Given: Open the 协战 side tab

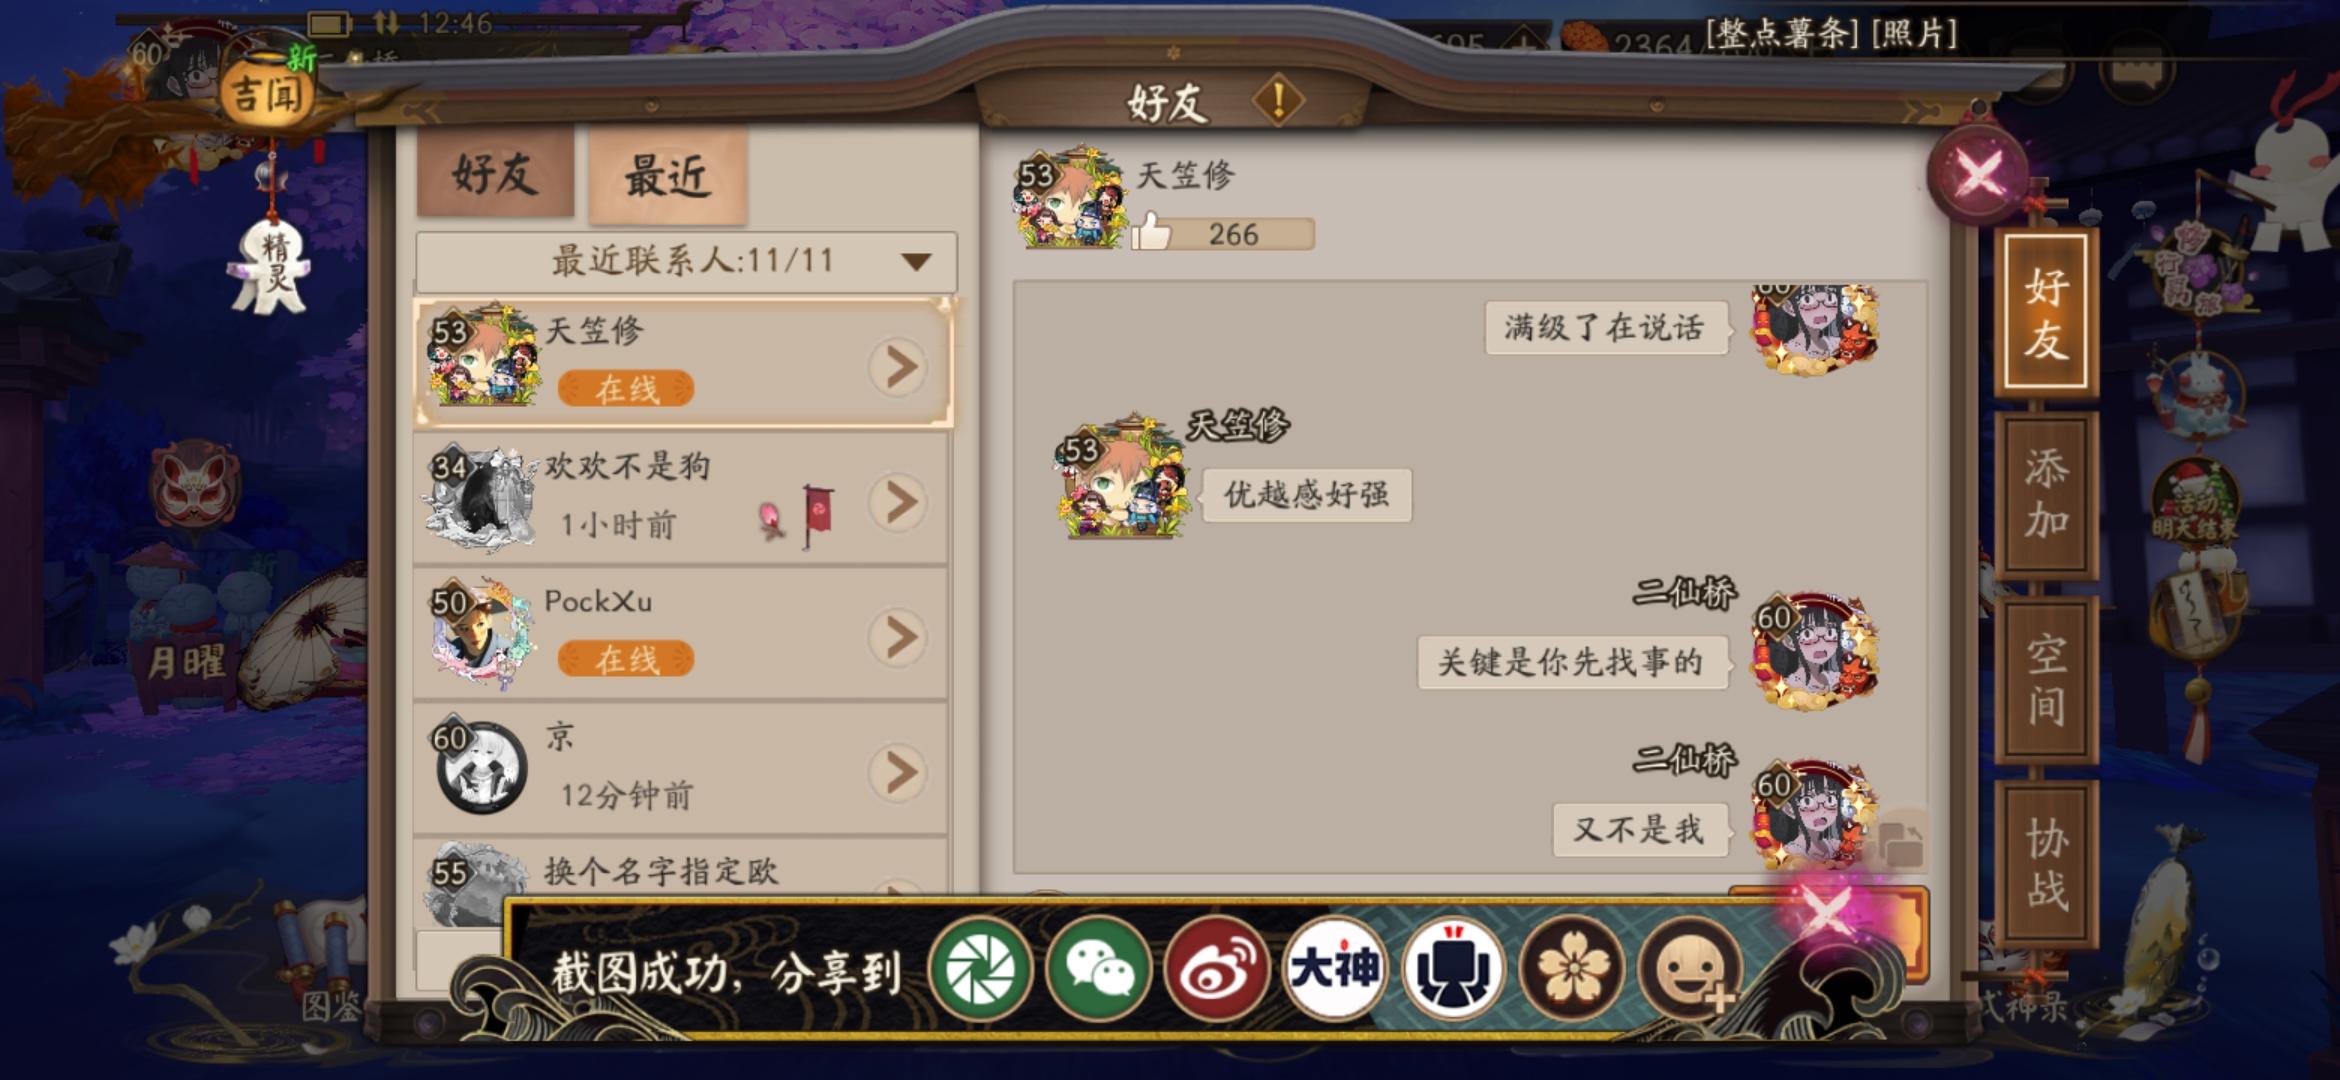Looking at the screenshot, I should point(2045,864).
